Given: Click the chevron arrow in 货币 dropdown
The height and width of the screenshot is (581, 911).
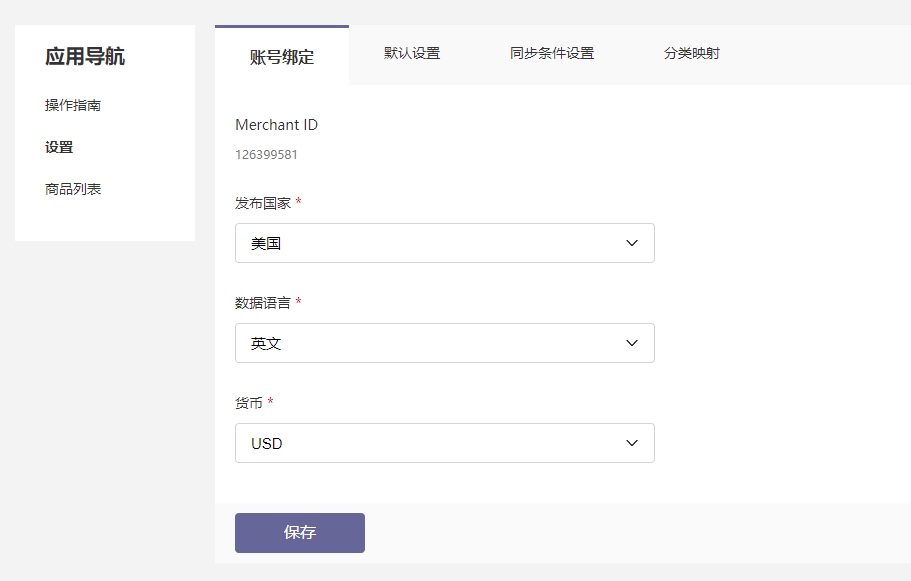Looking at the screenshot, I should pyautogui.click(x=631, y=443).
